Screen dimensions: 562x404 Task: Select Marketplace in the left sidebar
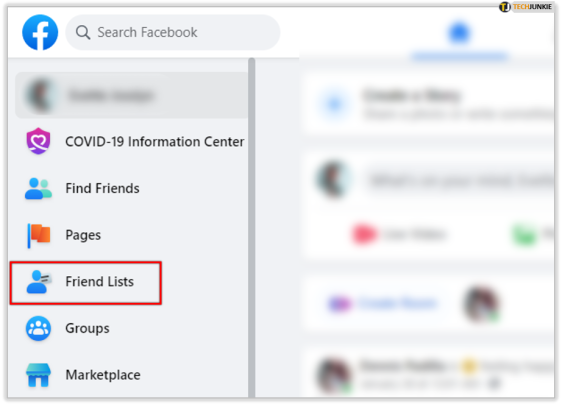pos(103,375)
